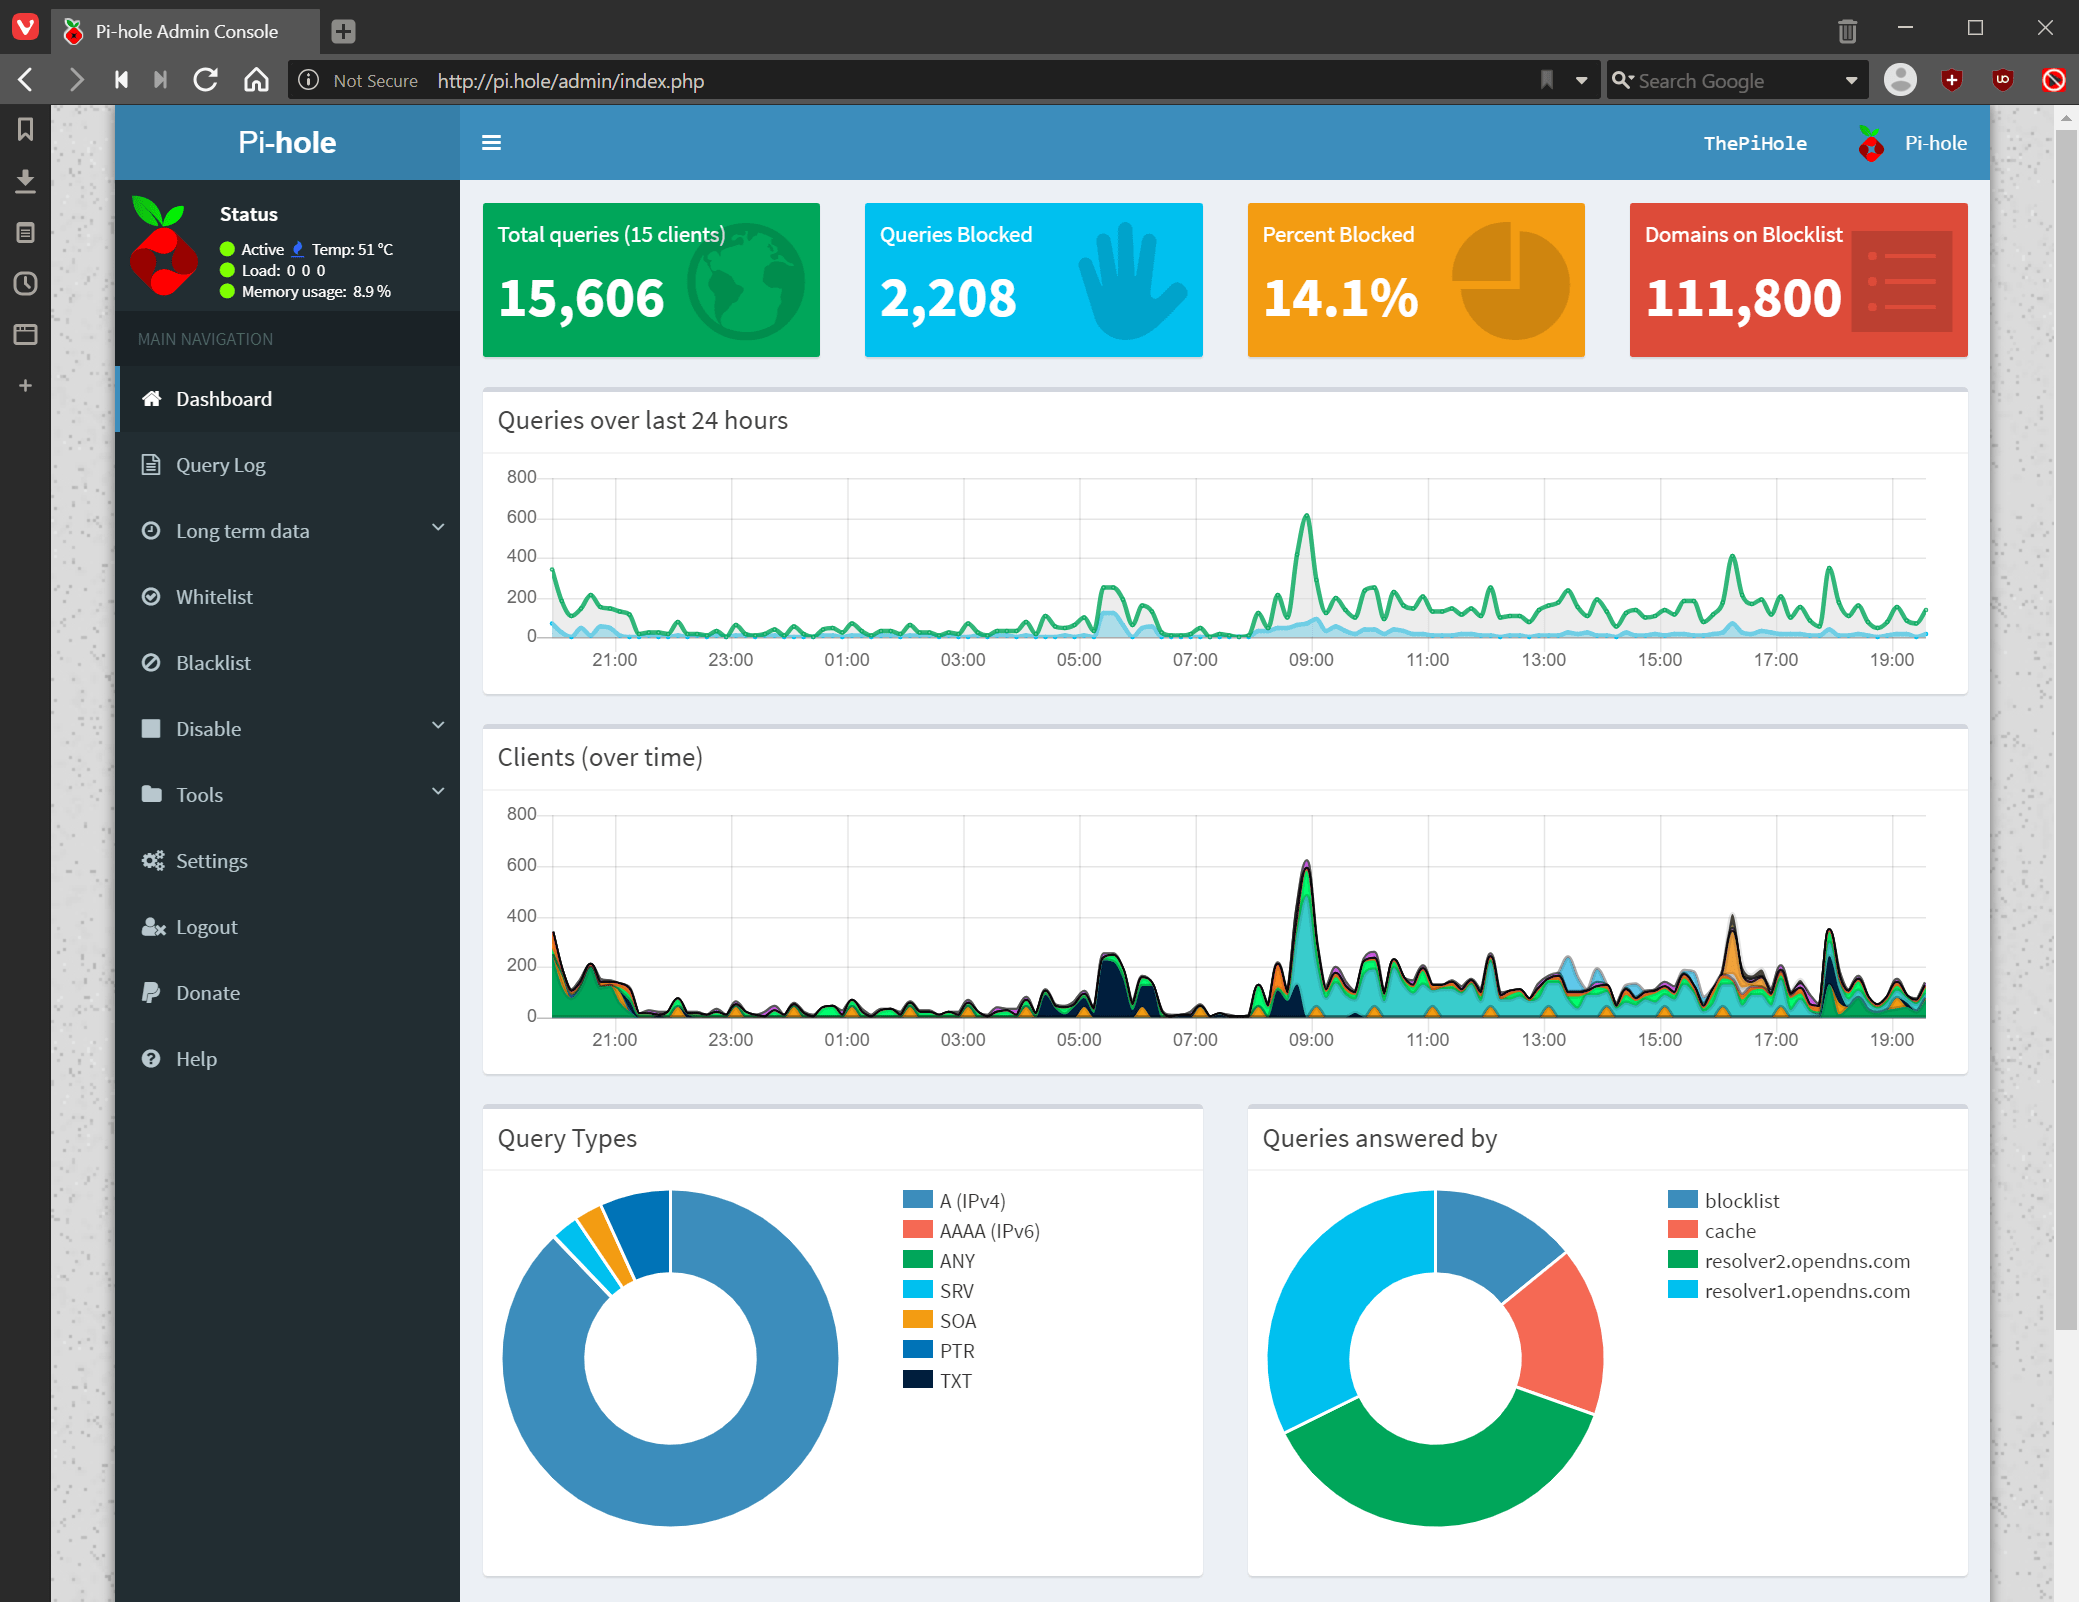Switch to the Pi-hole Admin Console tab
This screenshot has height=1602, width=2079.
pyautogui.click(x=185, y=31)
